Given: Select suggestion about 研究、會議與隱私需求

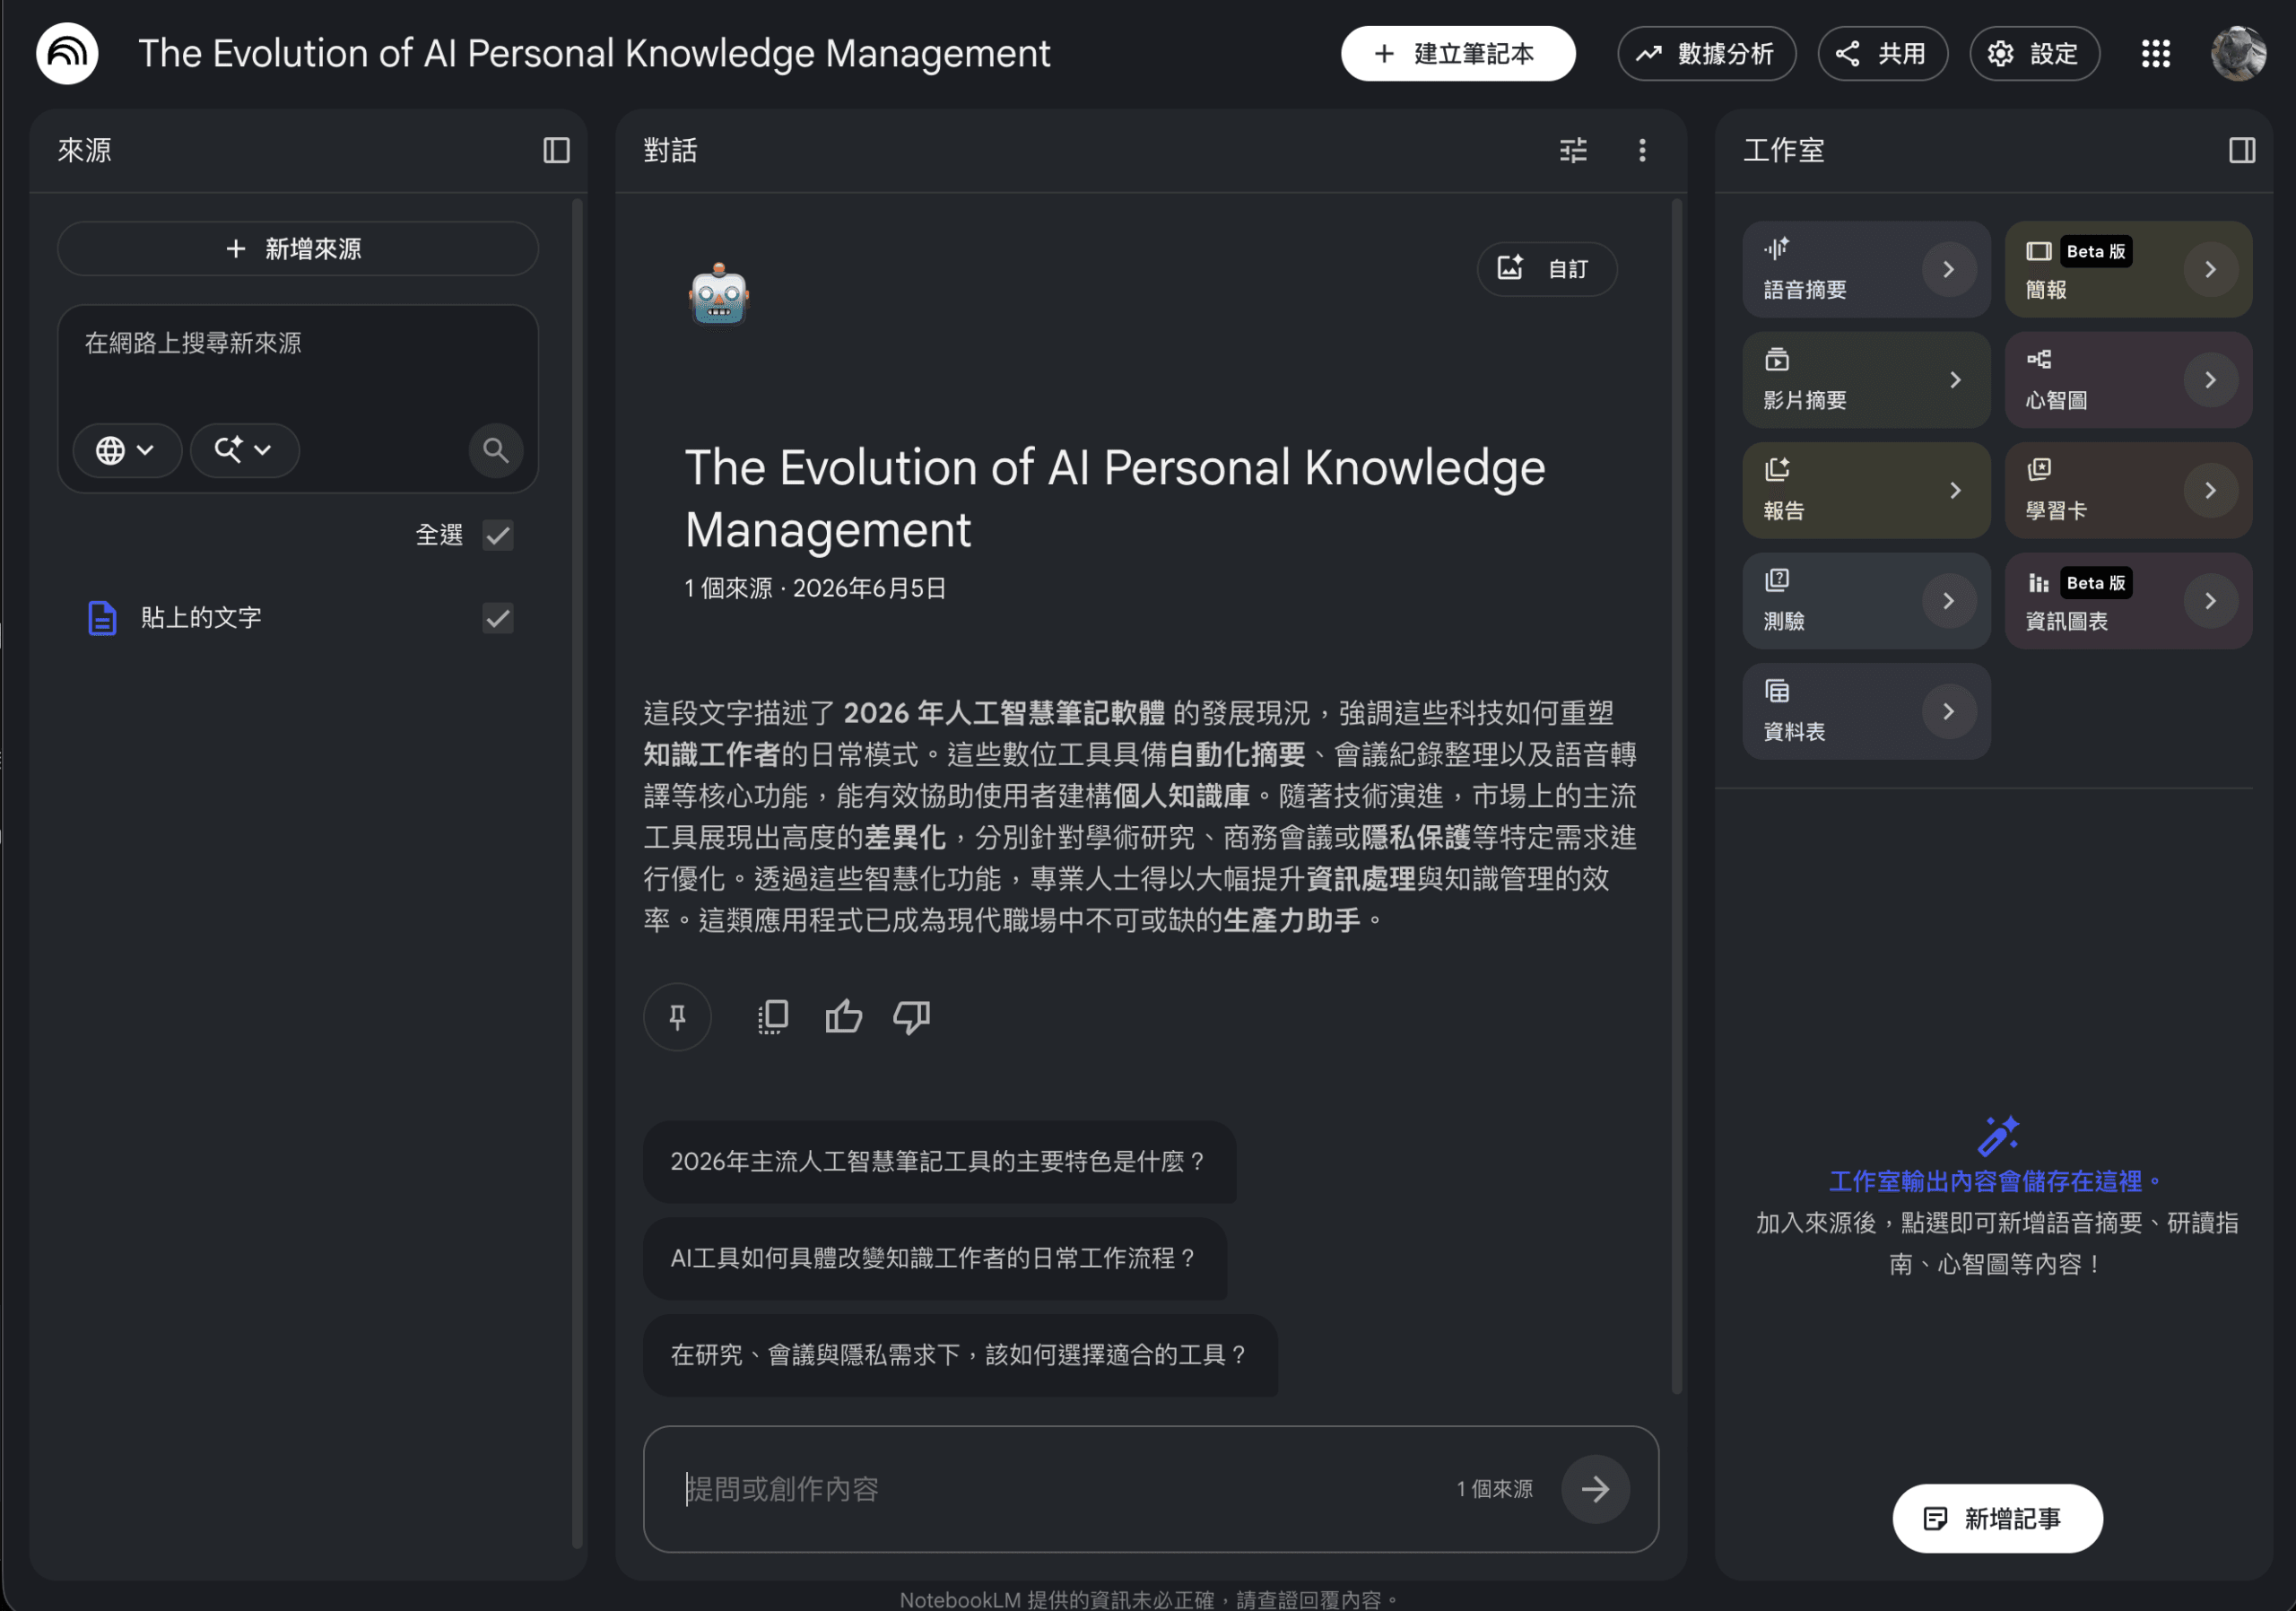Looking at the screenshot, I should pyautogui.click(x=960, y=1355).
